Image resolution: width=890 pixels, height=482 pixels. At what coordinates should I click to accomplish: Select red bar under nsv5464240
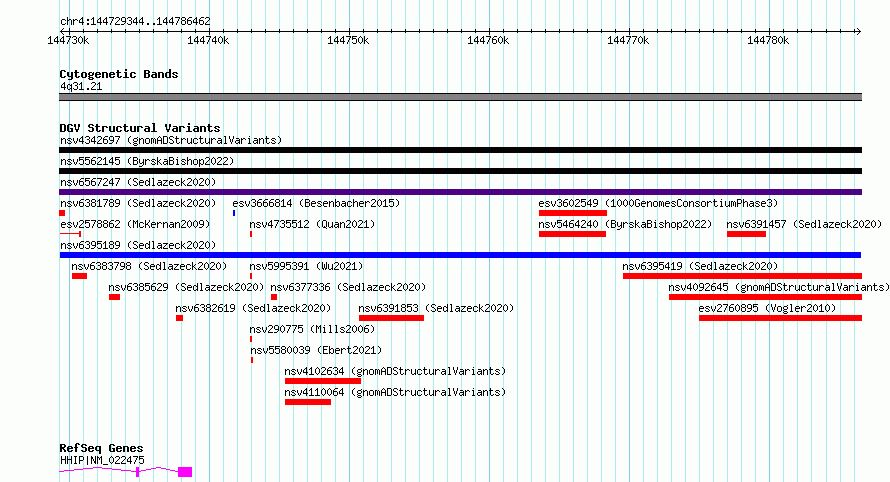(x=572, y=234)
